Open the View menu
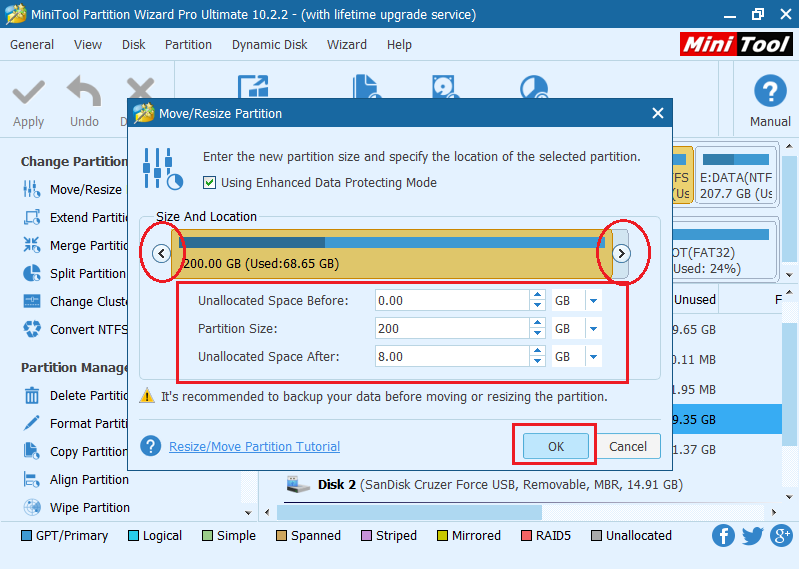The image size is (799, 569). (88, 45)
